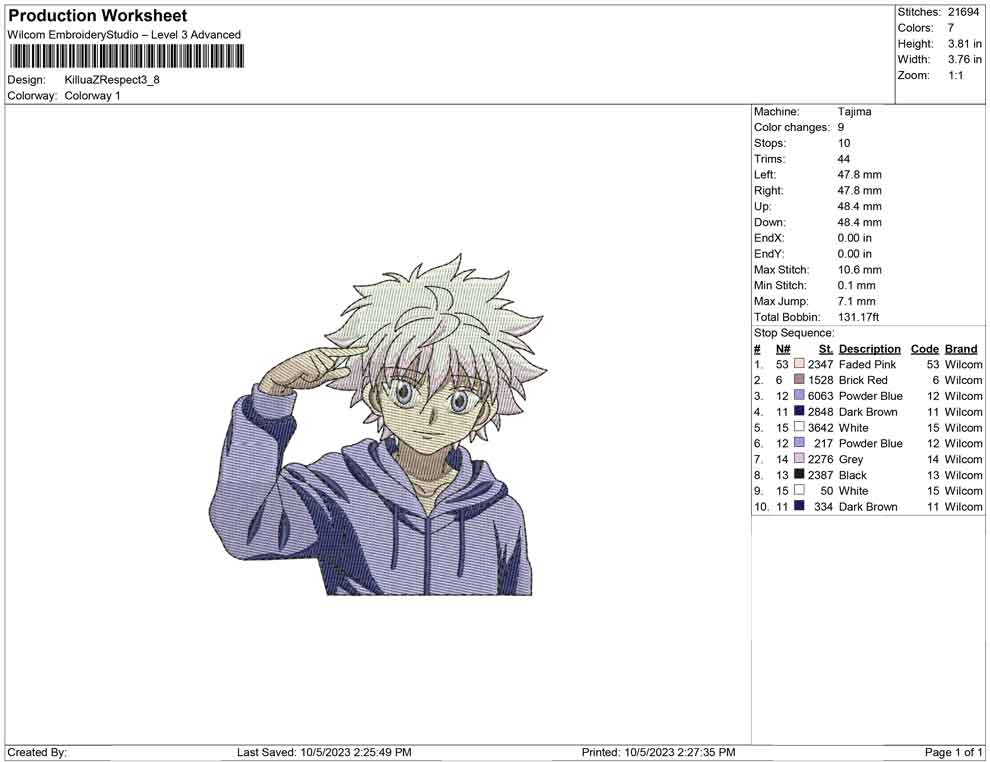Click the Colors value '7'
This screenshot has height=762, width=990.
(950, 28)
